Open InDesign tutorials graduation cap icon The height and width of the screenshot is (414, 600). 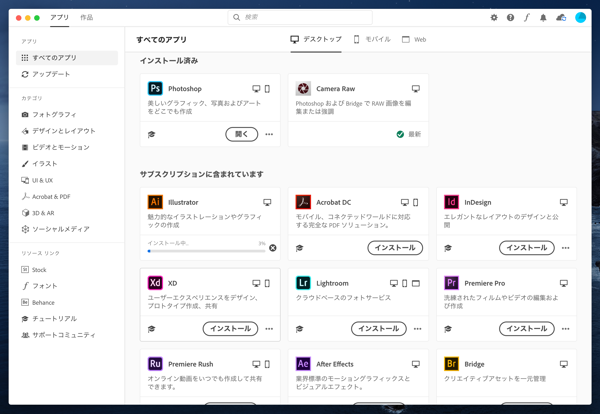(448, 248)
